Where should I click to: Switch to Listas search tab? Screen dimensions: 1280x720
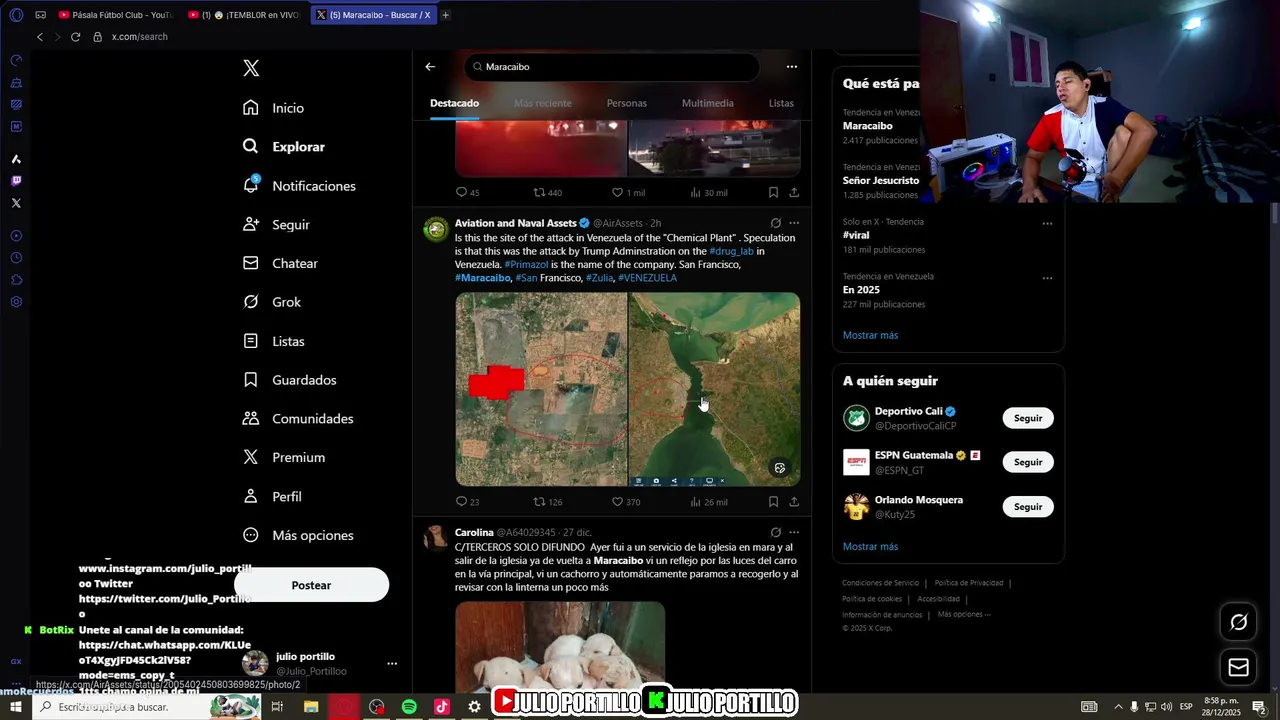coord(781,103)
